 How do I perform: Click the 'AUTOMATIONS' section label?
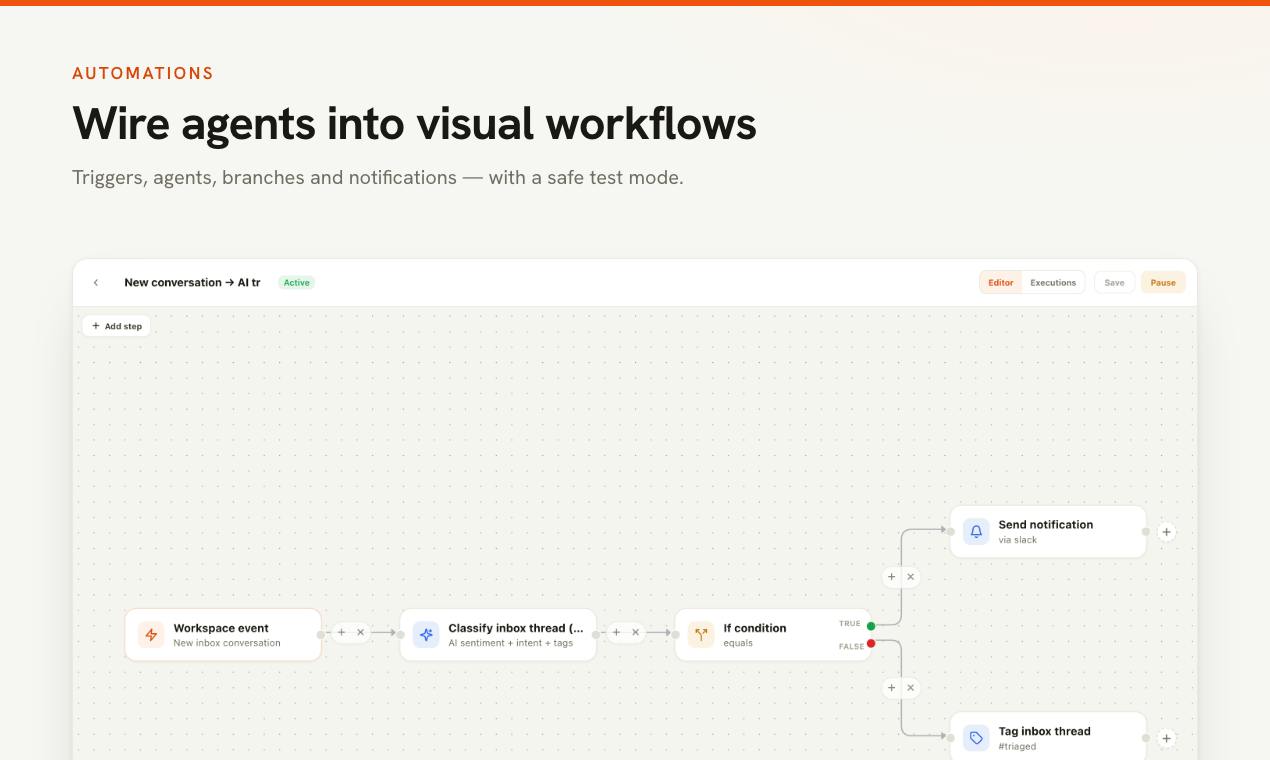point(143,74)
